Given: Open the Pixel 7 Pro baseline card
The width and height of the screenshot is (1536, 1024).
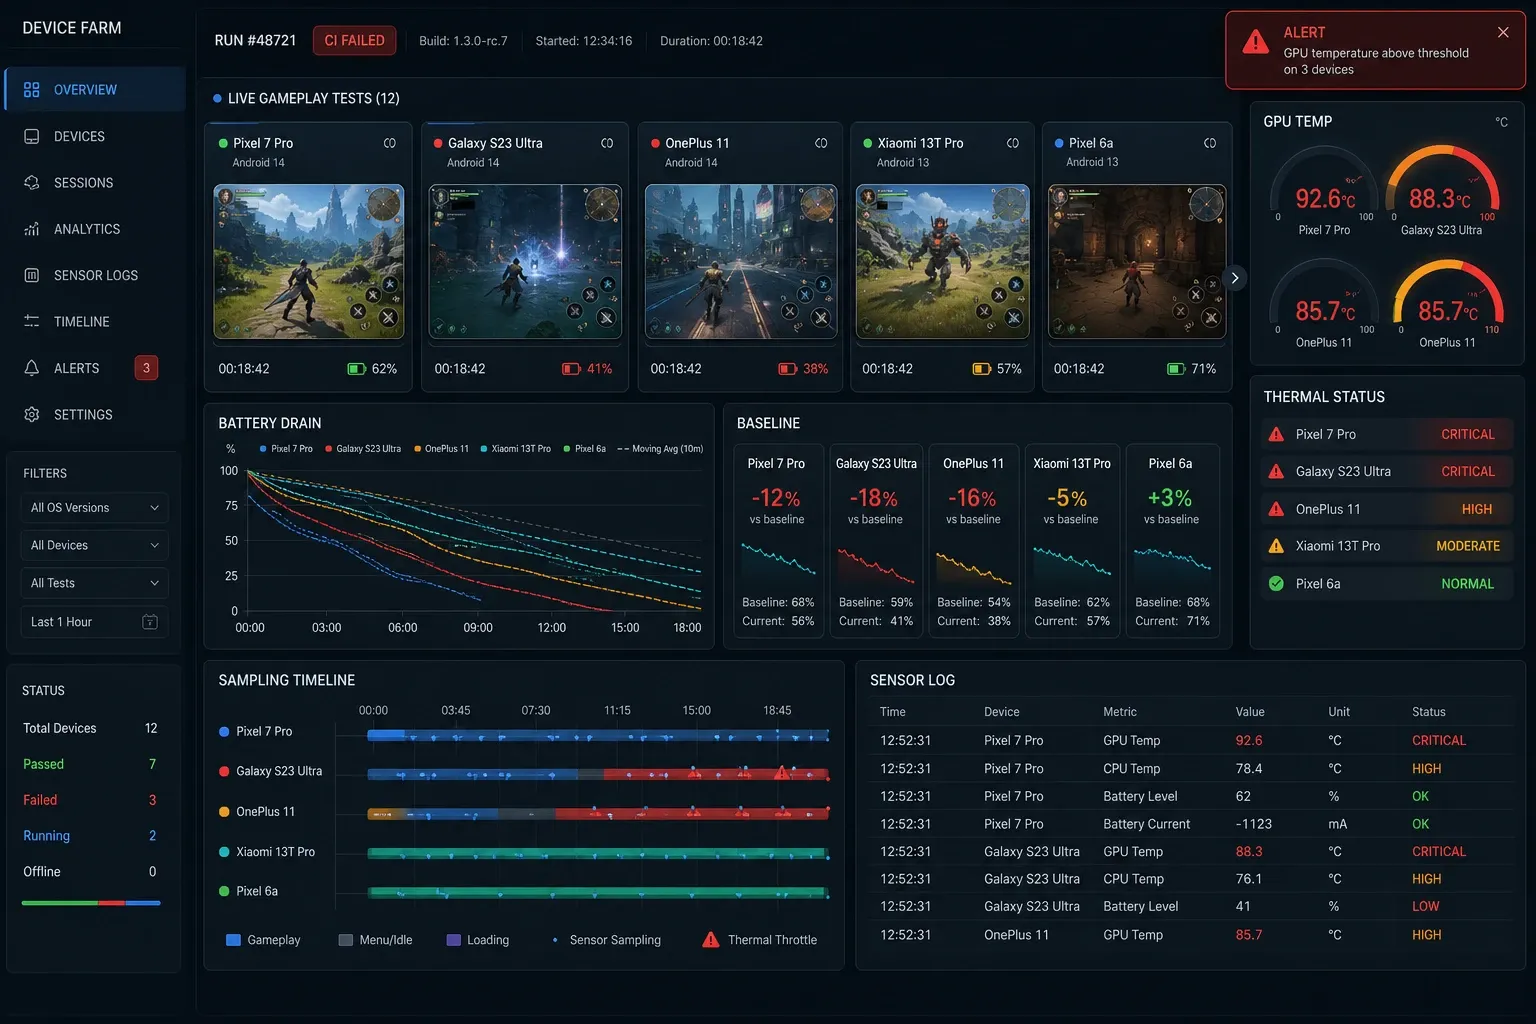Looking at the screenshot, I should pyautogui.click(x=778, y=540).
